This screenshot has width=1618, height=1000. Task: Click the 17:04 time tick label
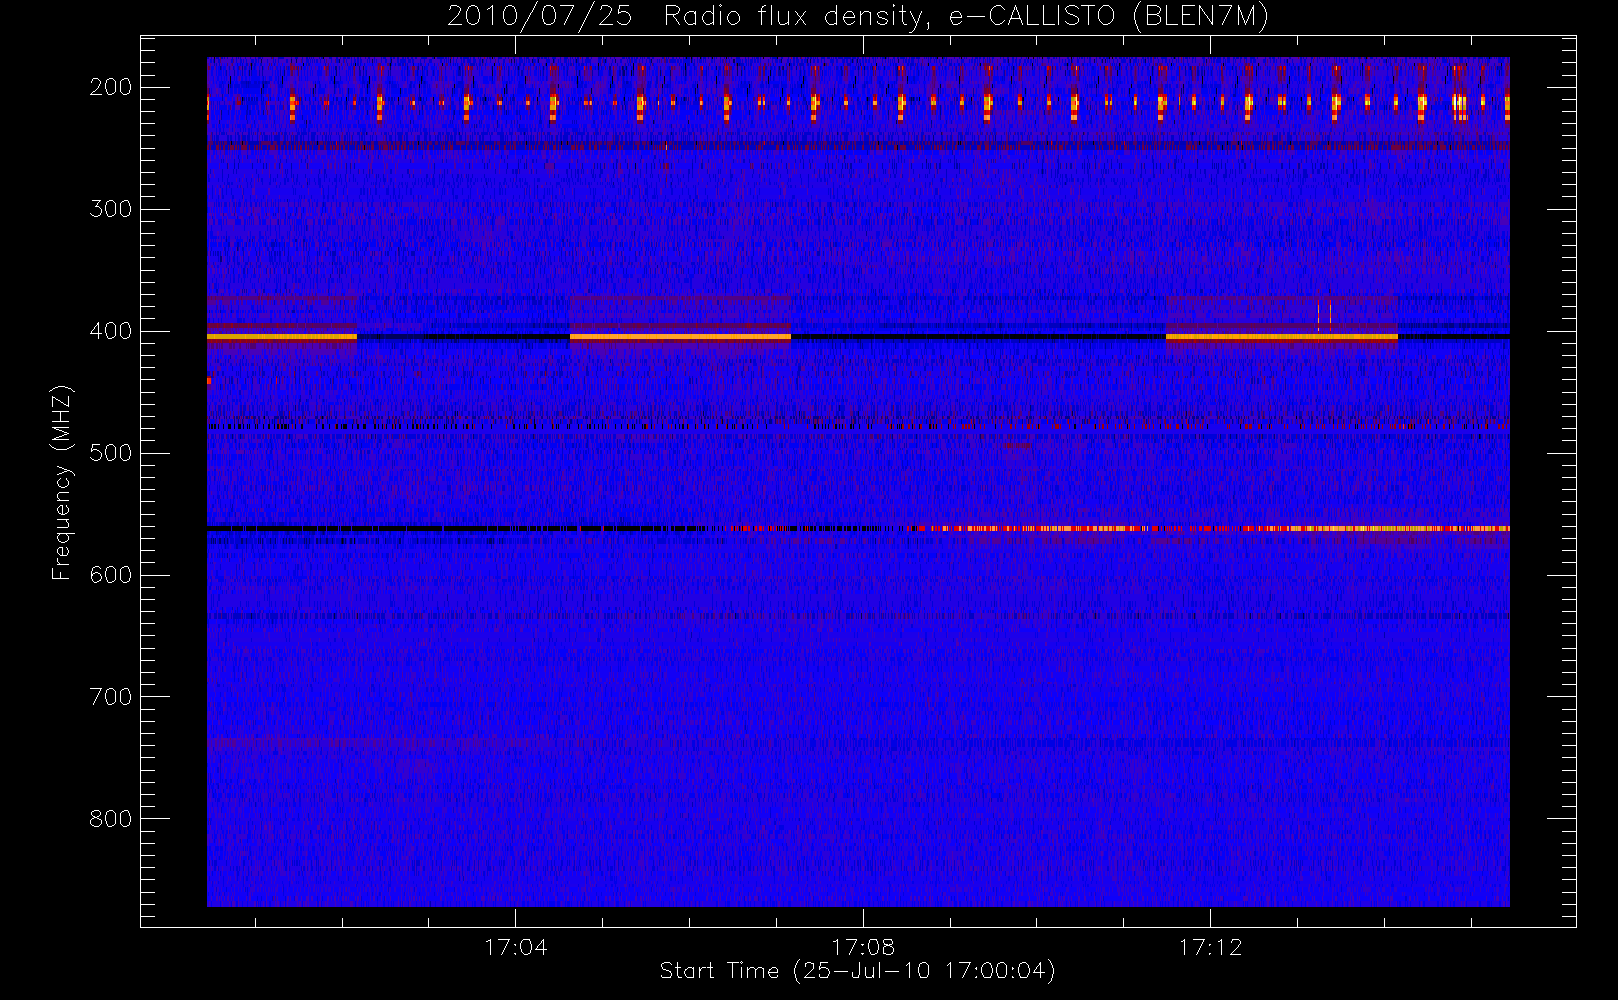[x=516, y=947]
